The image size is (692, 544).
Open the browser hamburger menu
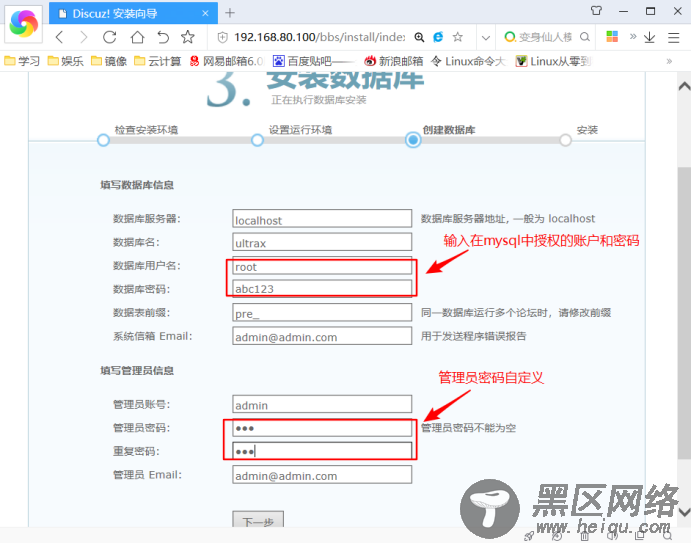673,38
